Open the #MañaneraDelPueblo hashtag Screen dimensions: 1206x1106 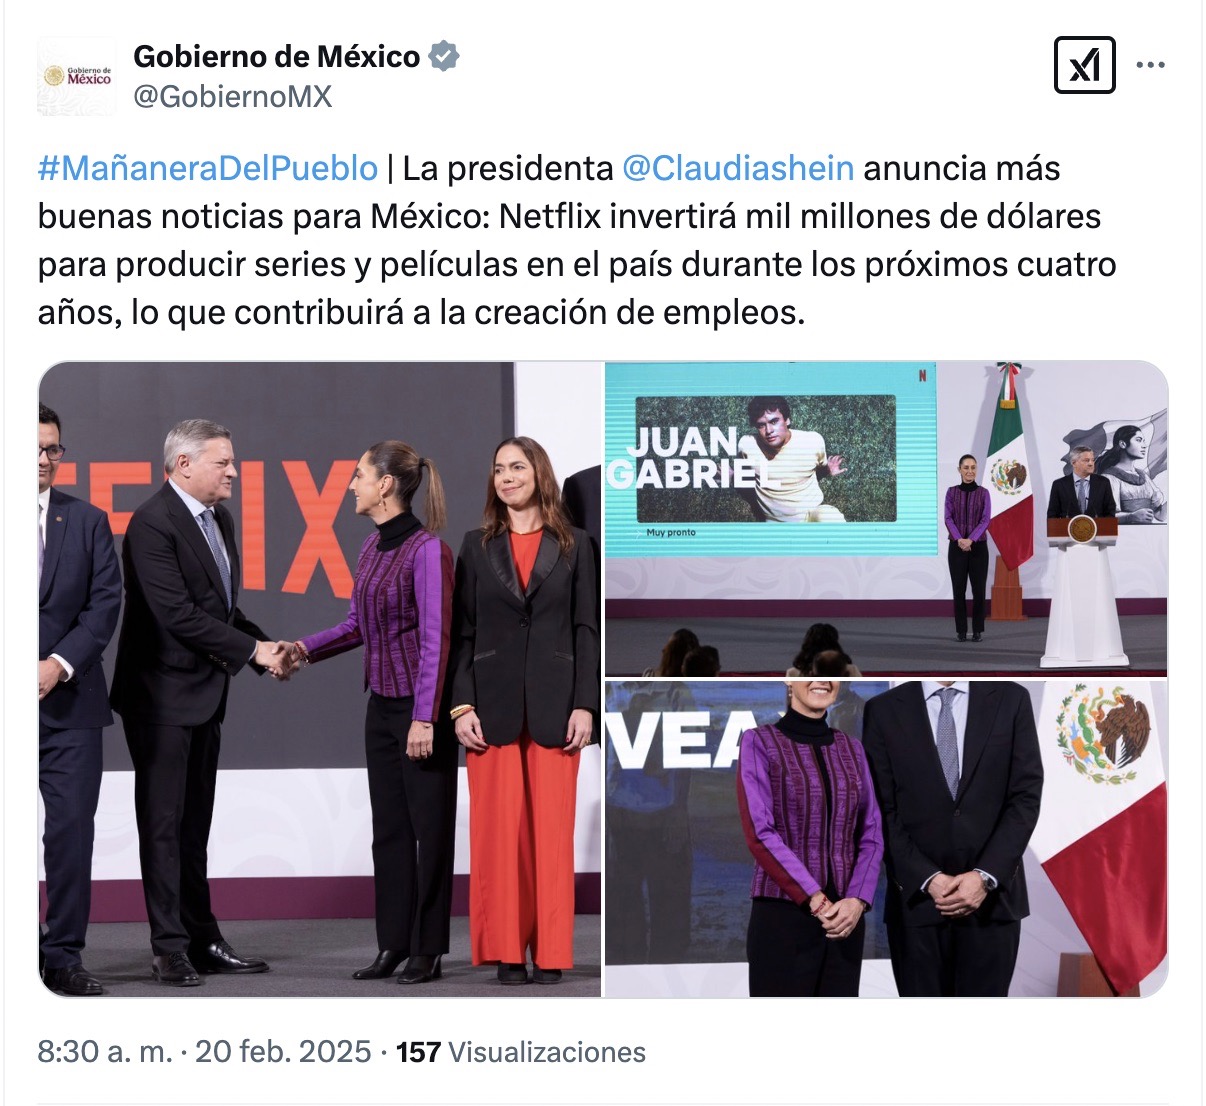208,168
